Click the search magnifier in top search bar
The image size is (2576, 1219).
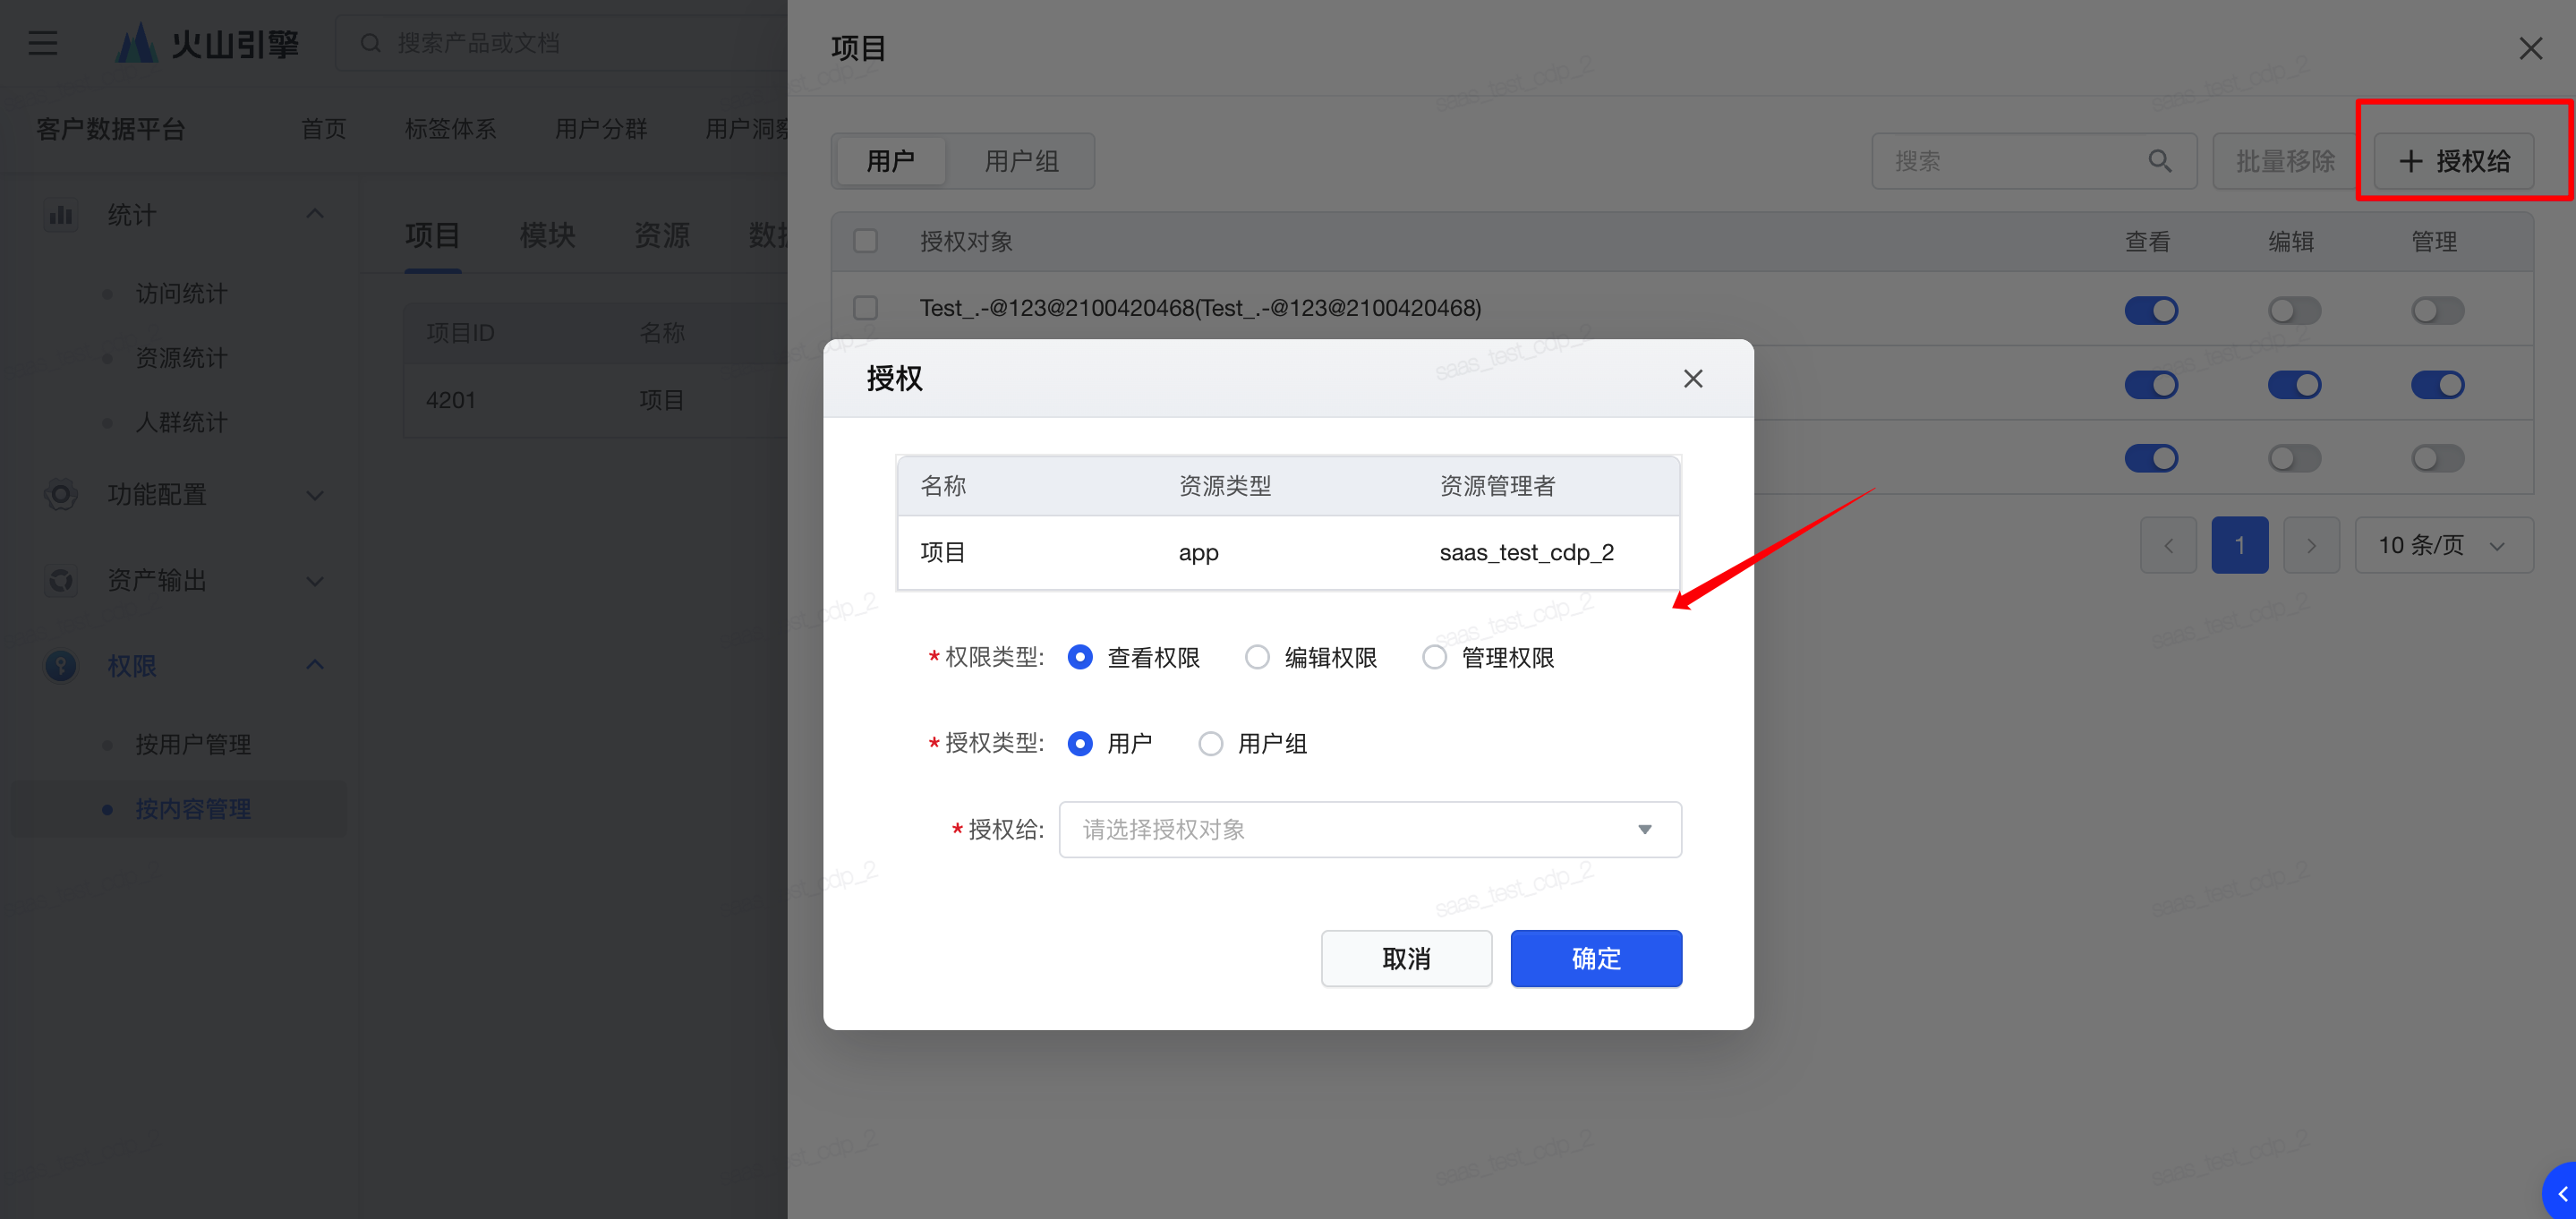pyautogui.click(x=370, y=43)
